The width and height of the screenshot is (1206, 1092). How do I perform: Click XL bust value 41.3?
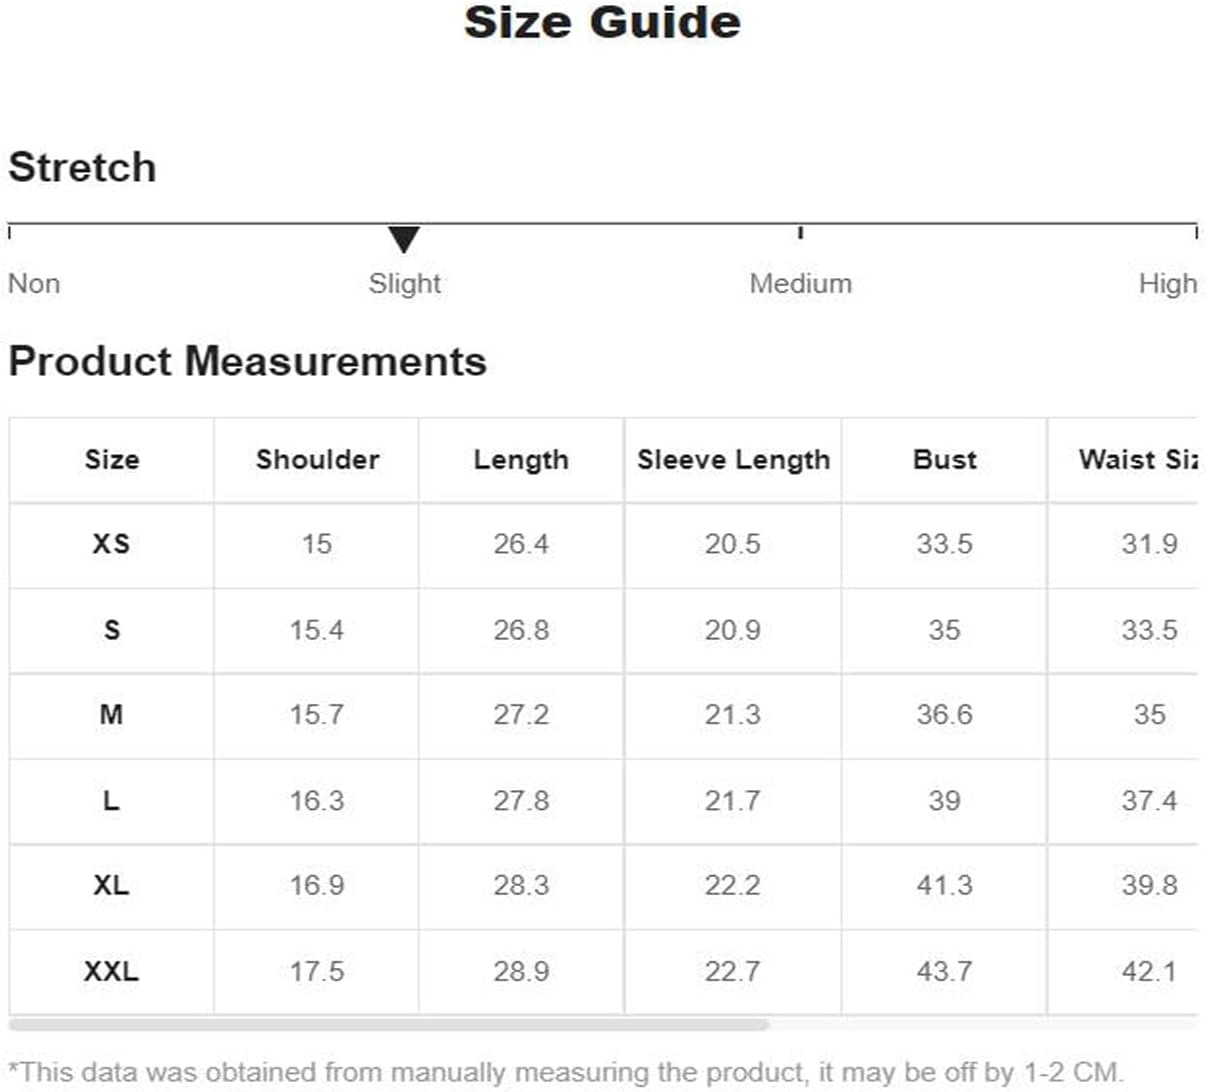pyautogui.click(x=944, y=886)
